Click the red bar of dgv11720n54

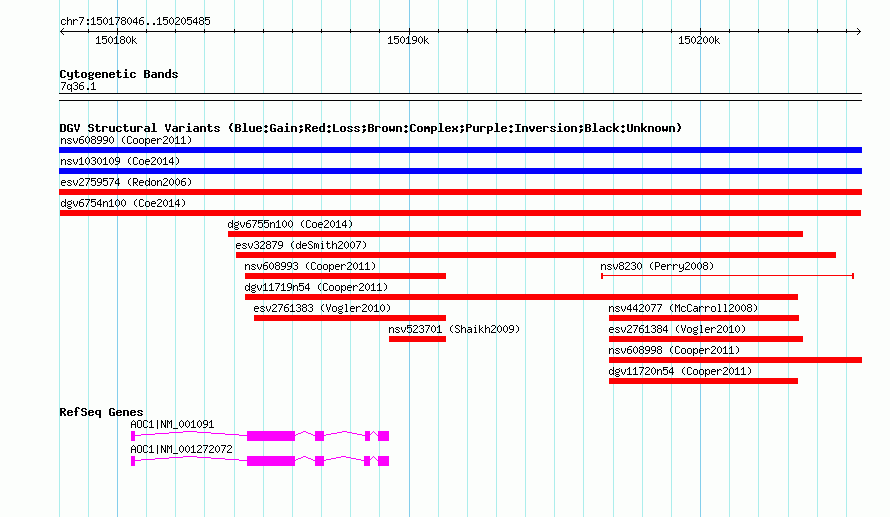coord(703,381)
